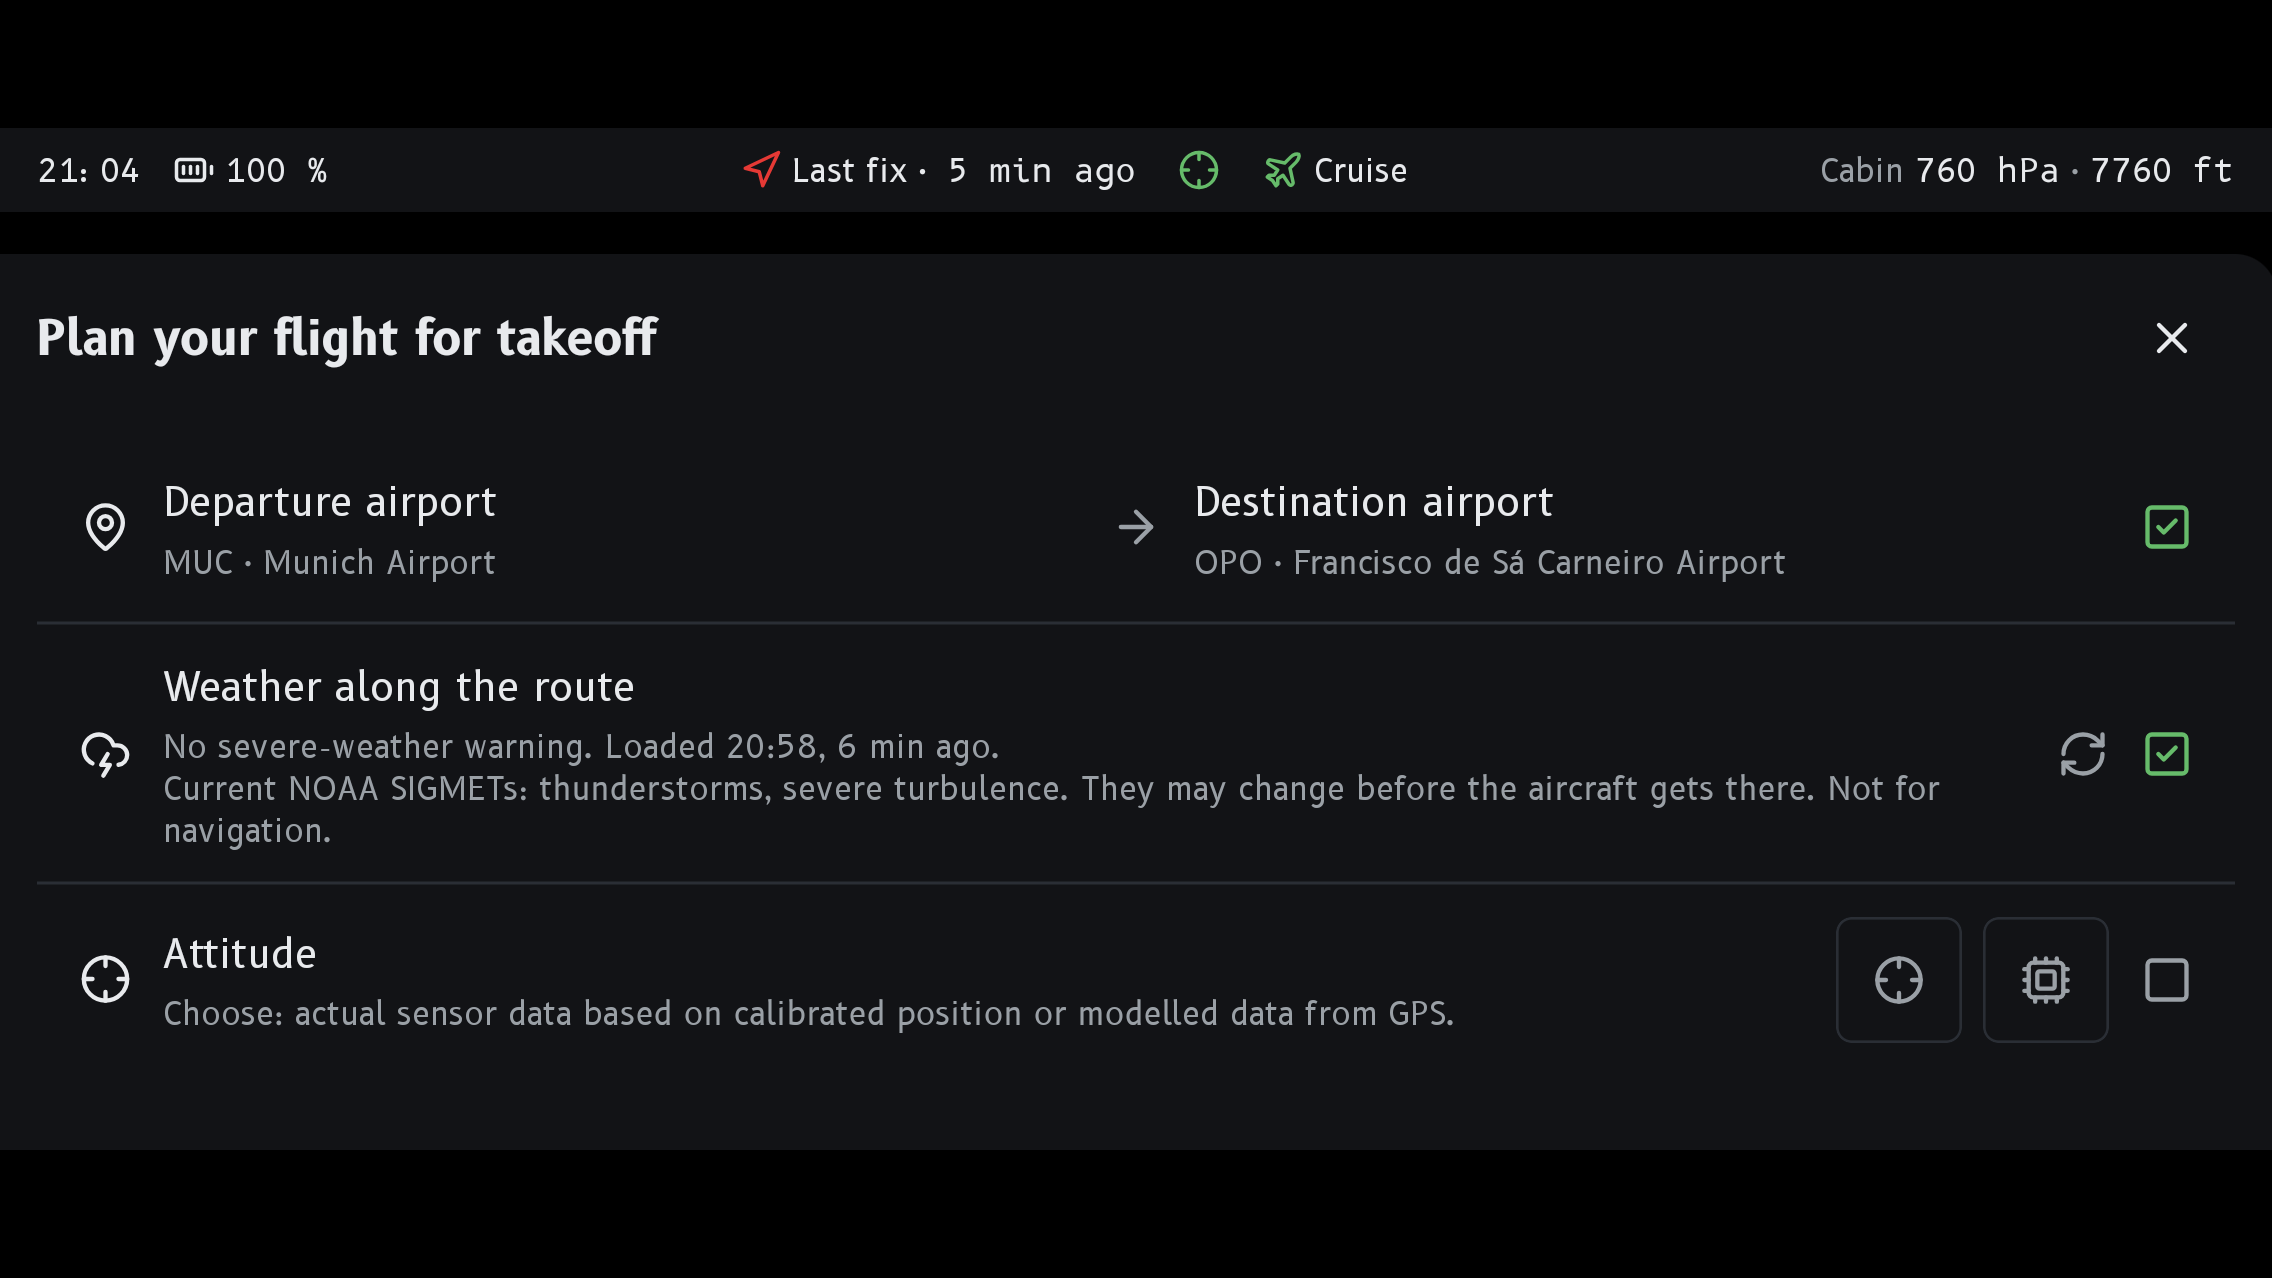
Task: Click the battery icon in status bar
Action: pos(194,170)
